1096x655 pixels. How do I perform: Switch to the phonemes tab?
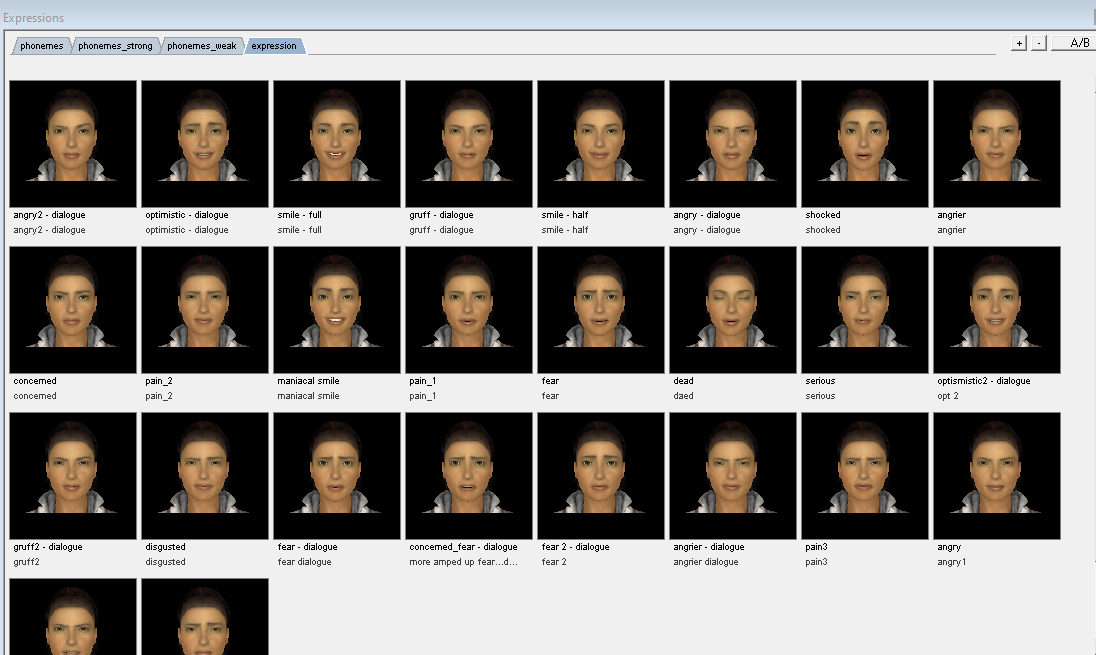point(41,46)
